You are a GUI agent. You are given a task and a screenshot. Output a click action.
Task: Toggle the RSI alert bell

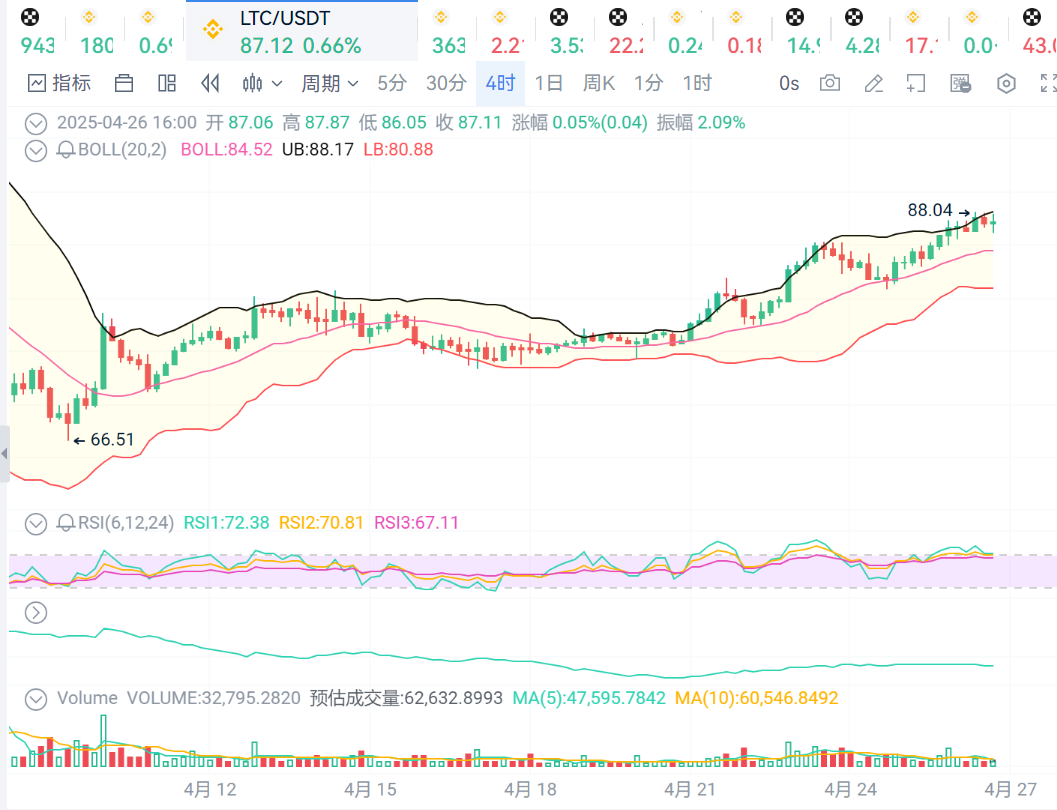66,522
